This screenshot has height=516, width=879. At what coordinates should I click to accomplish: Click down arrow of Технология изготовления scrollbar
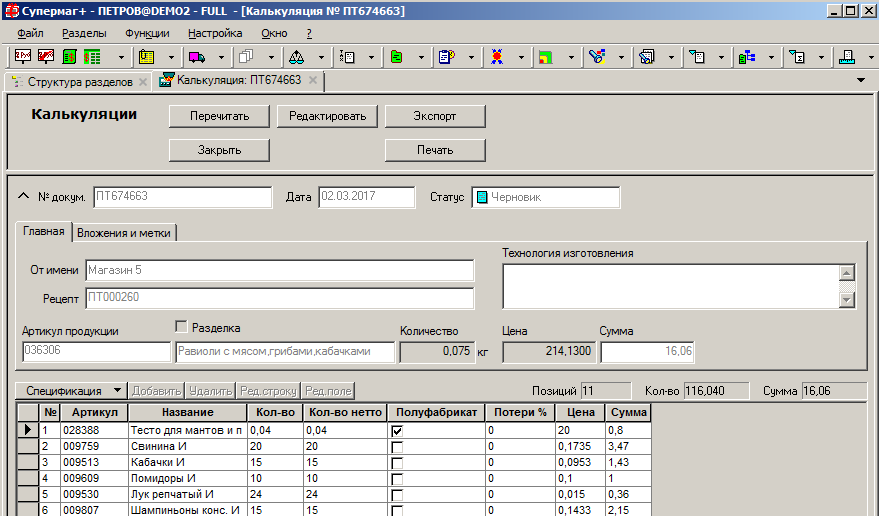pyautogui.click(x=846, y=300)
